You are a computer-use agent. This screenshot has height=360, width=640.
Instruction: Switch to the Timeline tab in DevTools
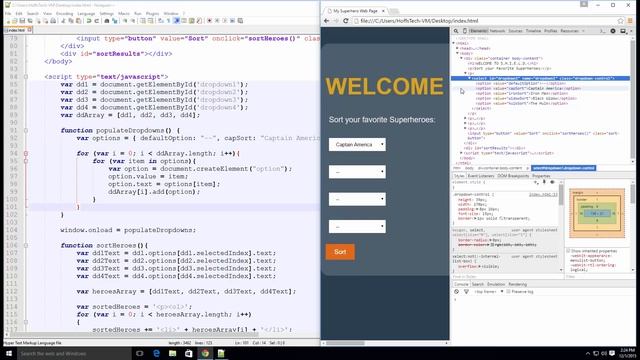tap(533, 31)
